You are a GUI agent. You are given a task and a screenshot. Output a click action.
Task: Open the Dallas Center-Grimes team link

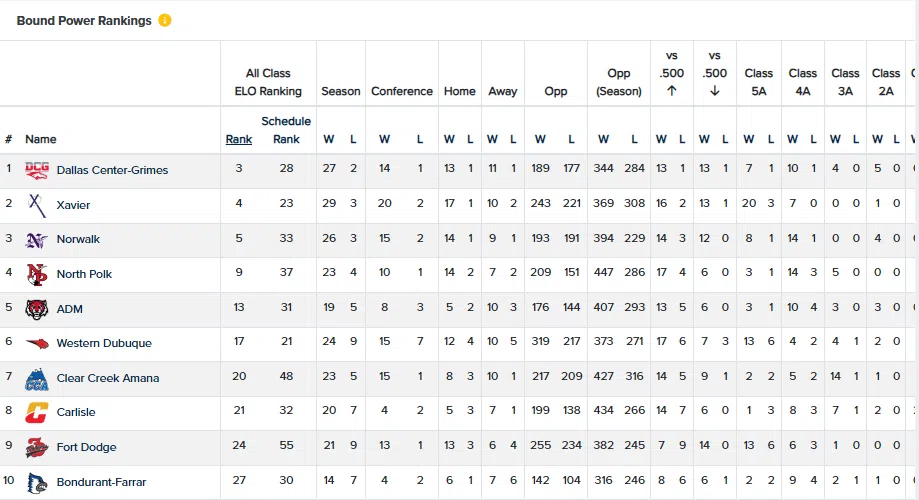tap(112, 170)
